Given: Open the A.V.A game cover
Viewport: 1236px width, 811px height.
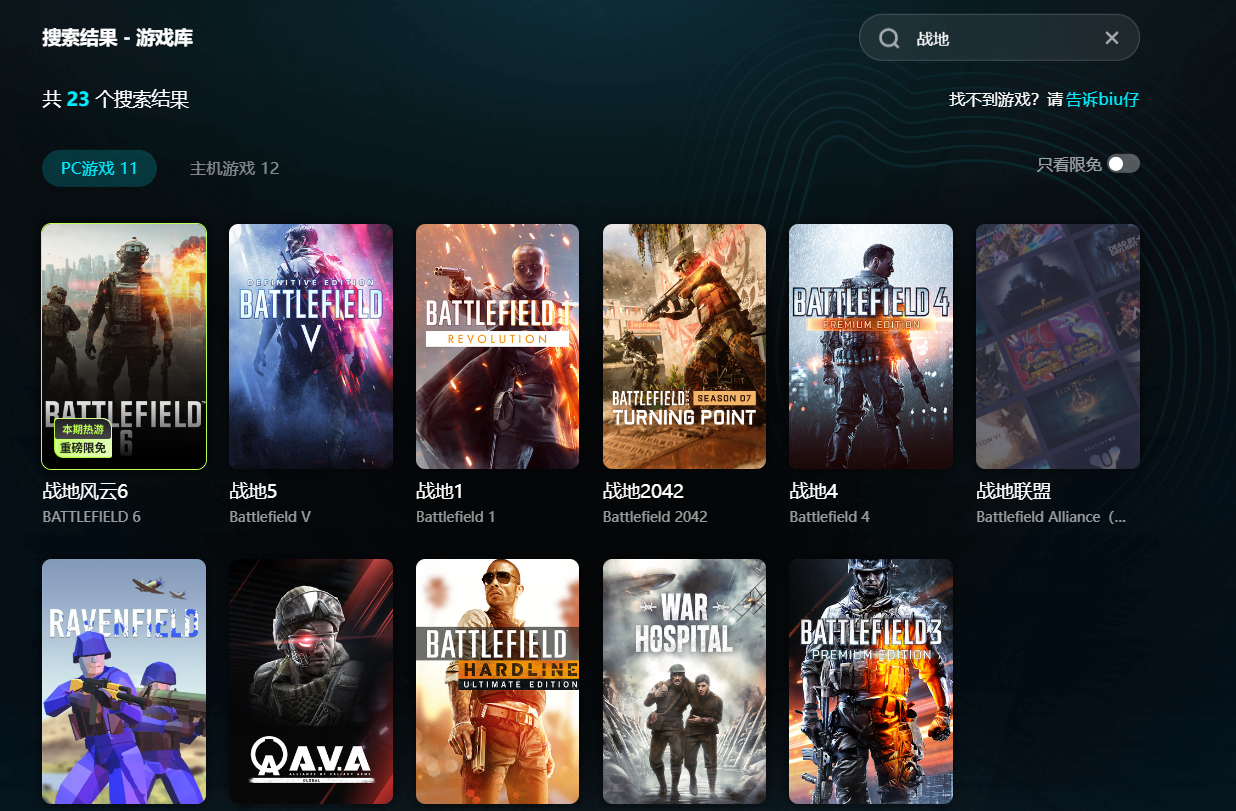Looking at the screenshot, I should click(x=311, y=681).
